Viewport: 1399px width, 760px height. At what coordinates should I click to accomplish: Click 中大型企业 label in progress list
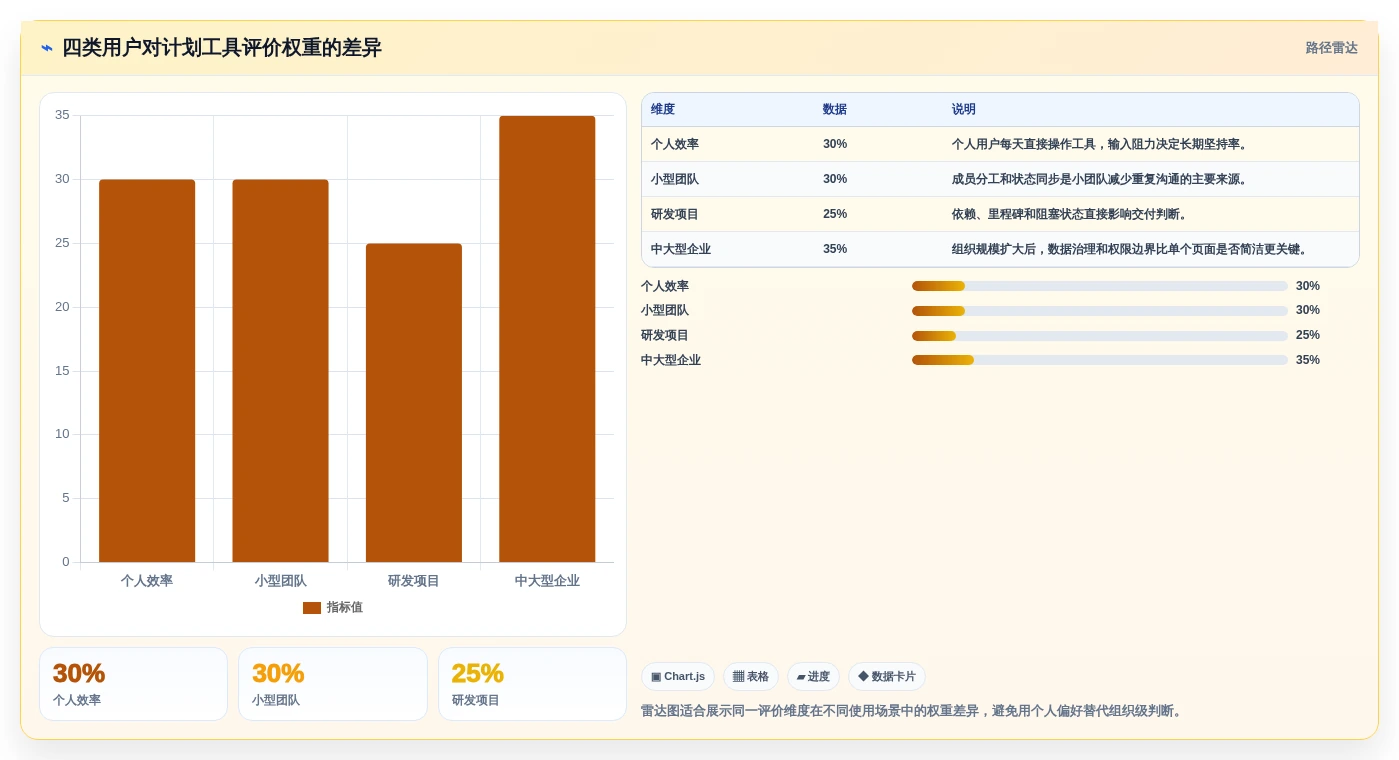[x=671, y=360]
